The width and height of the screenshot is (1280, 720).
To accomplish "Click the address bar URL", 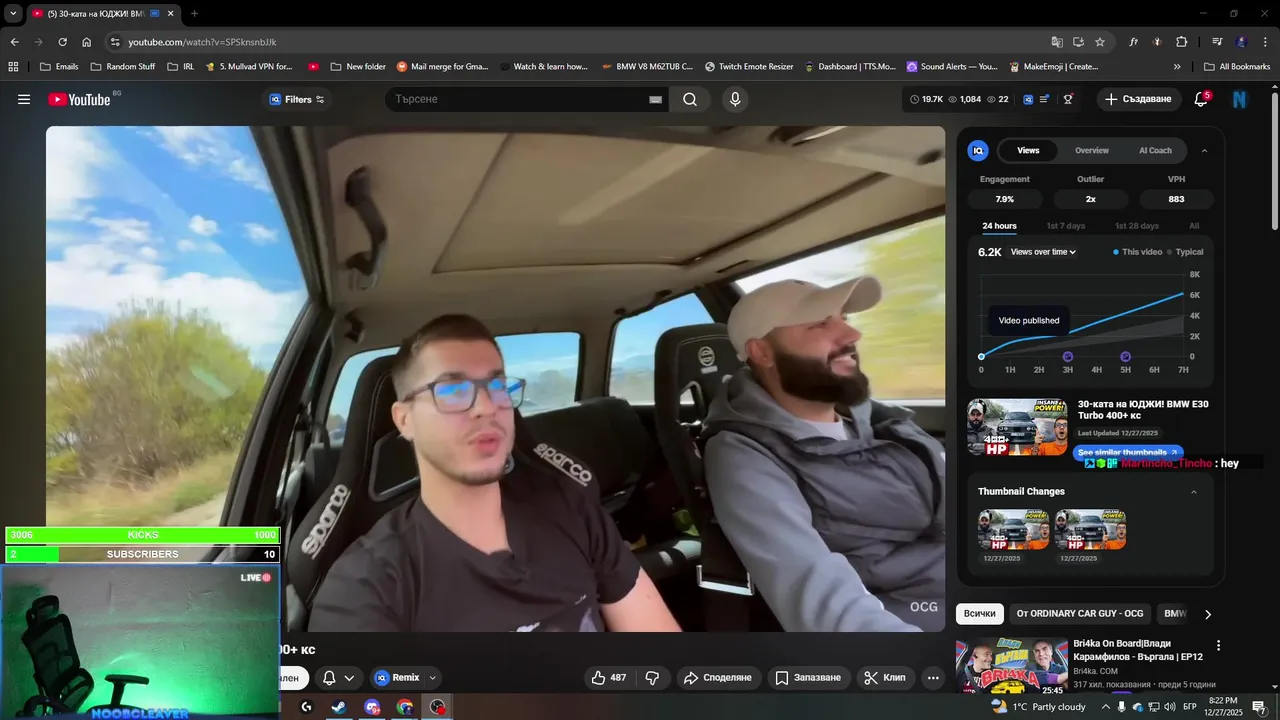I will 202,42.
